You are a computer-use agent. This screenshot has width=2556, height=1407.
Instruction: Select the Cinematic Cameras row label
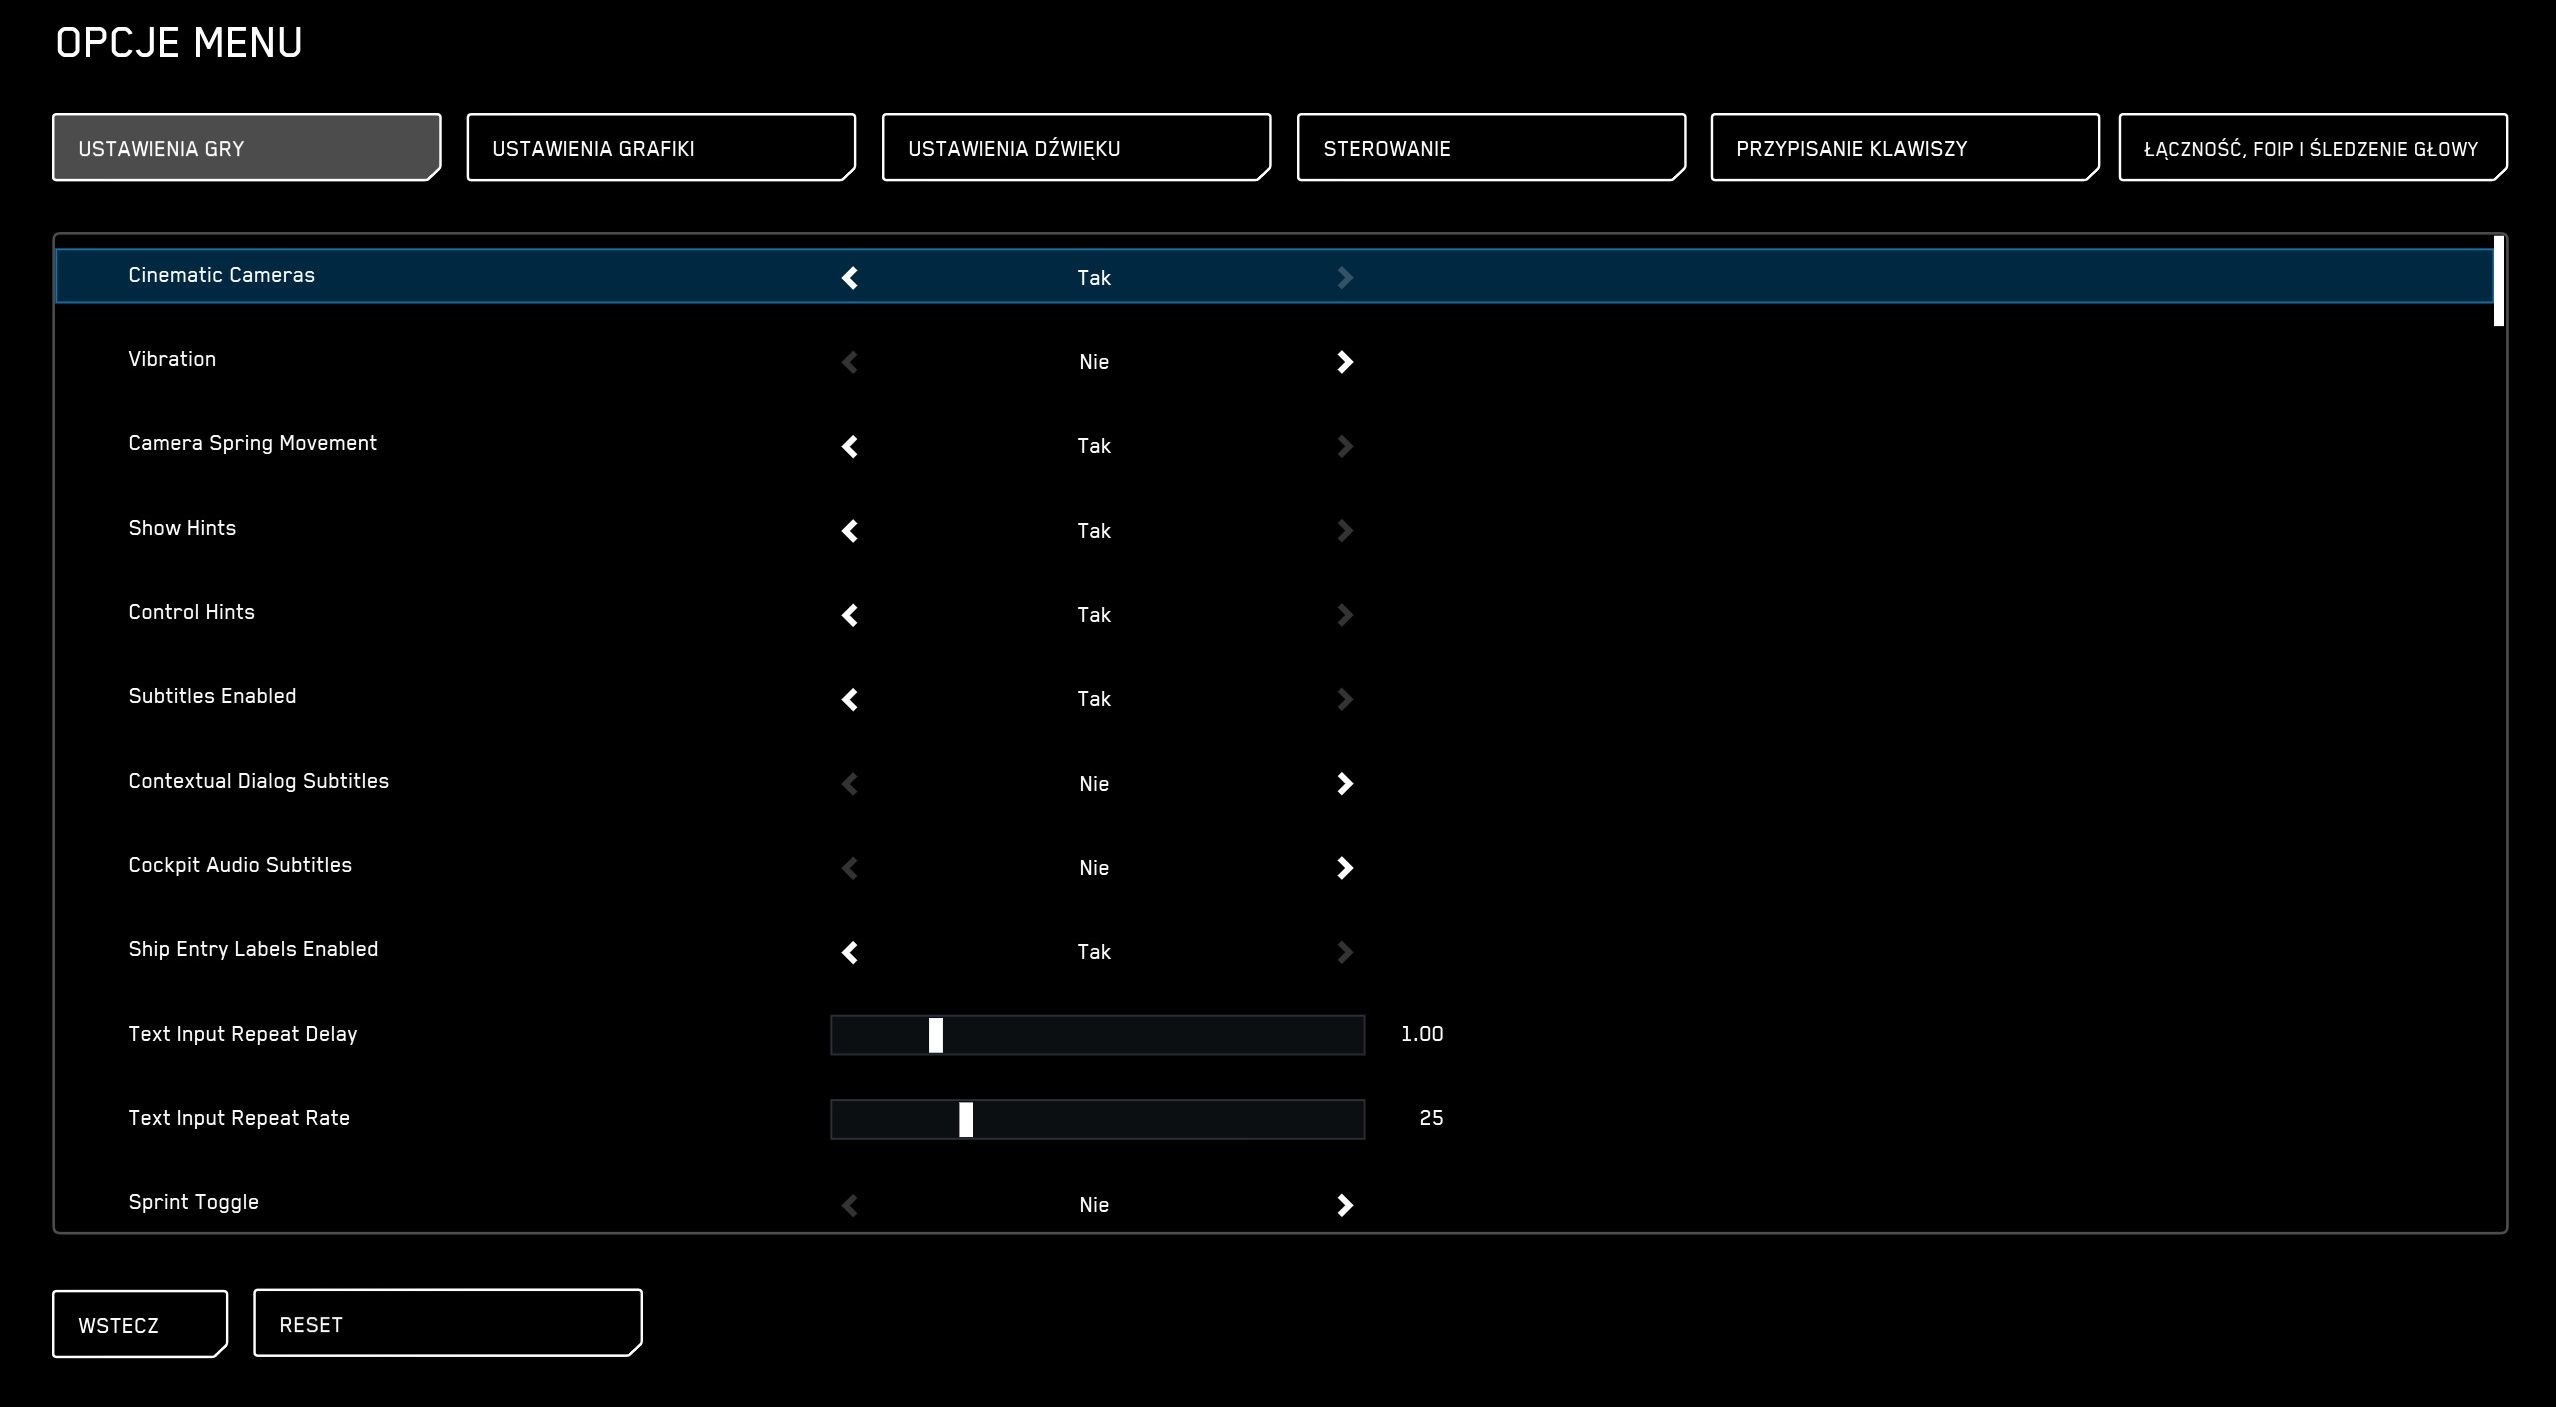click(x=222, y=275)
